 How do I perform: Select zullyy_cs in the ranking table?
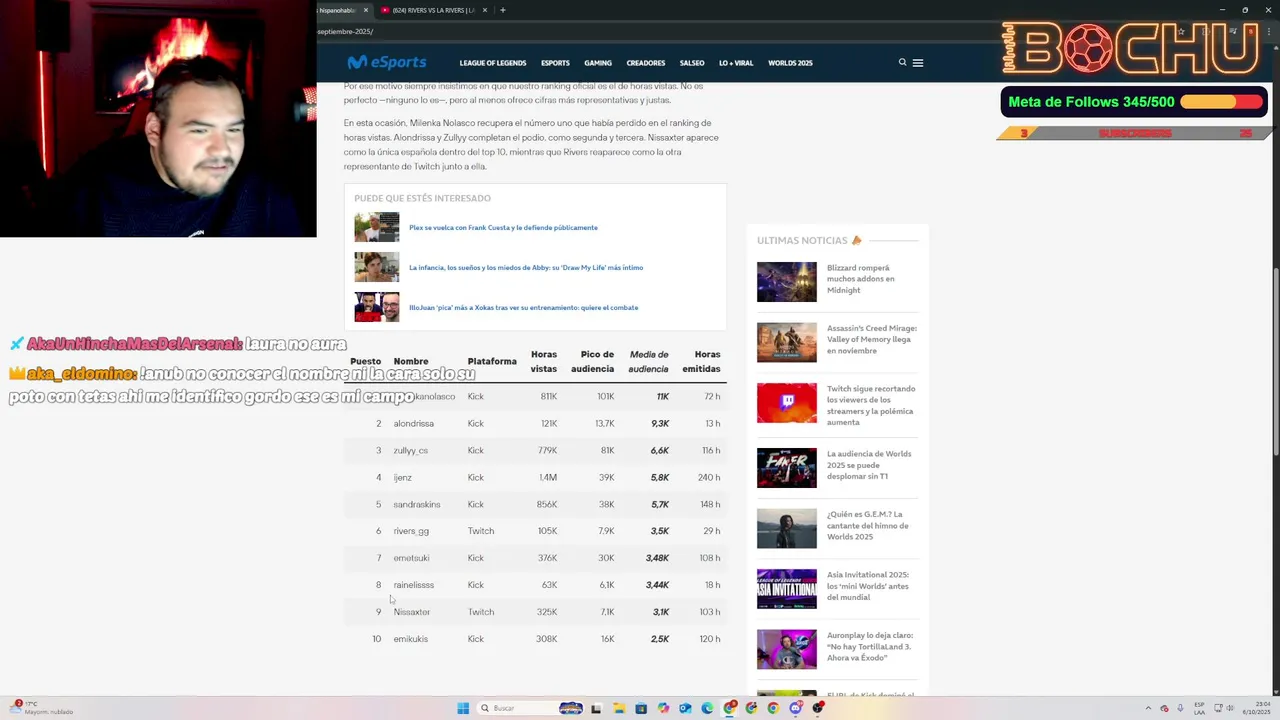pos(410,451)
